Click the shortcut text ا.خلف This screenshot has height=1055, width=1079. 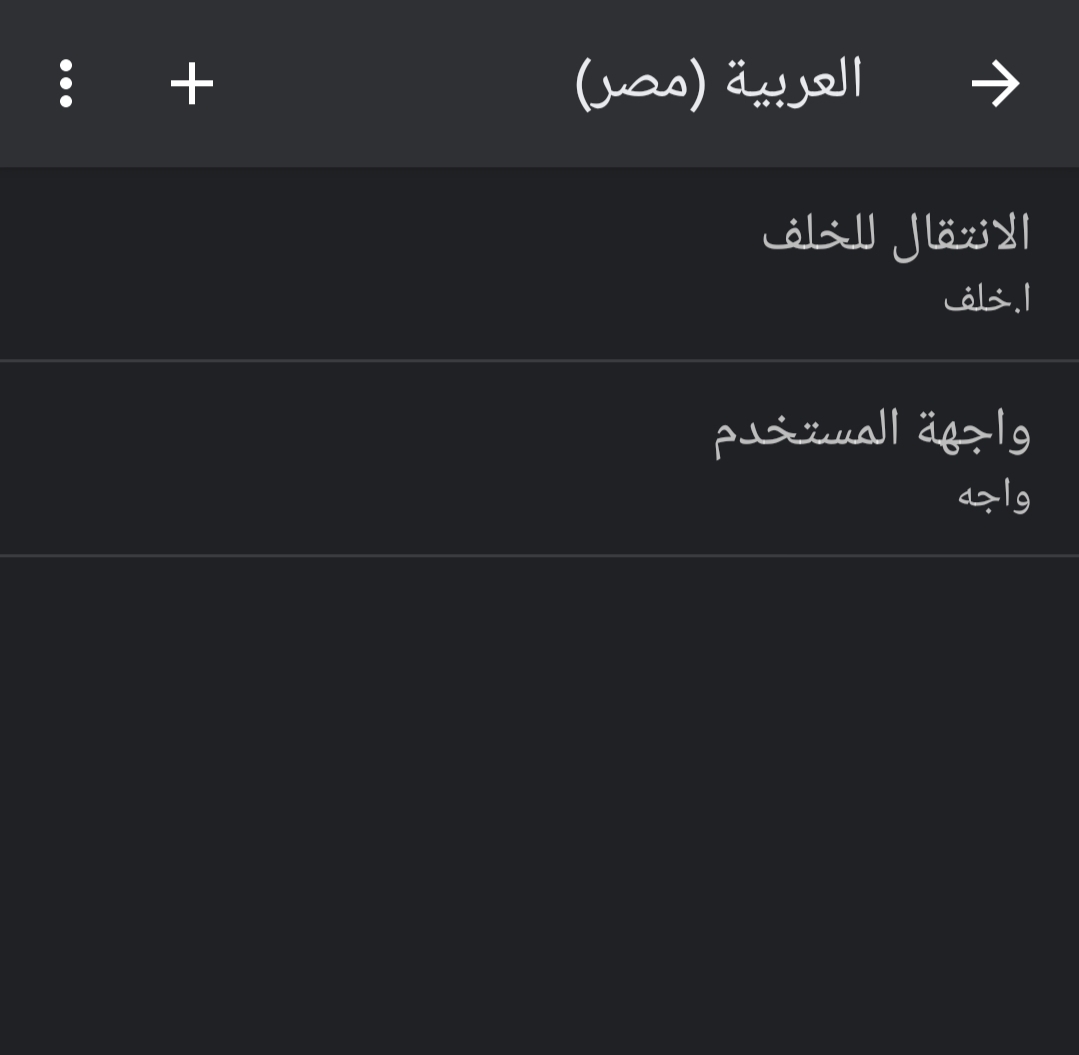pos(987,299)
